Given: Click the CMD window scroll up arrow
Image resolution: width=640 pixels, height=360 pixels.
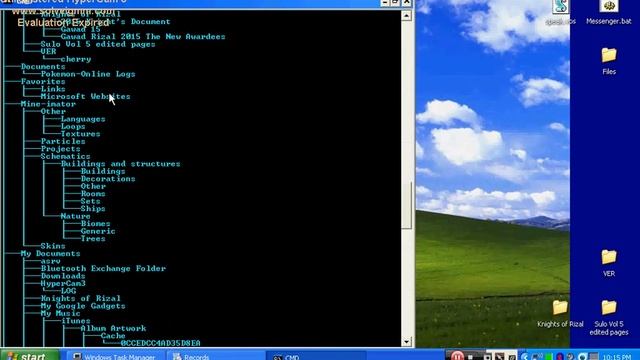Looking at the screenshot, I should click(407, 16).
